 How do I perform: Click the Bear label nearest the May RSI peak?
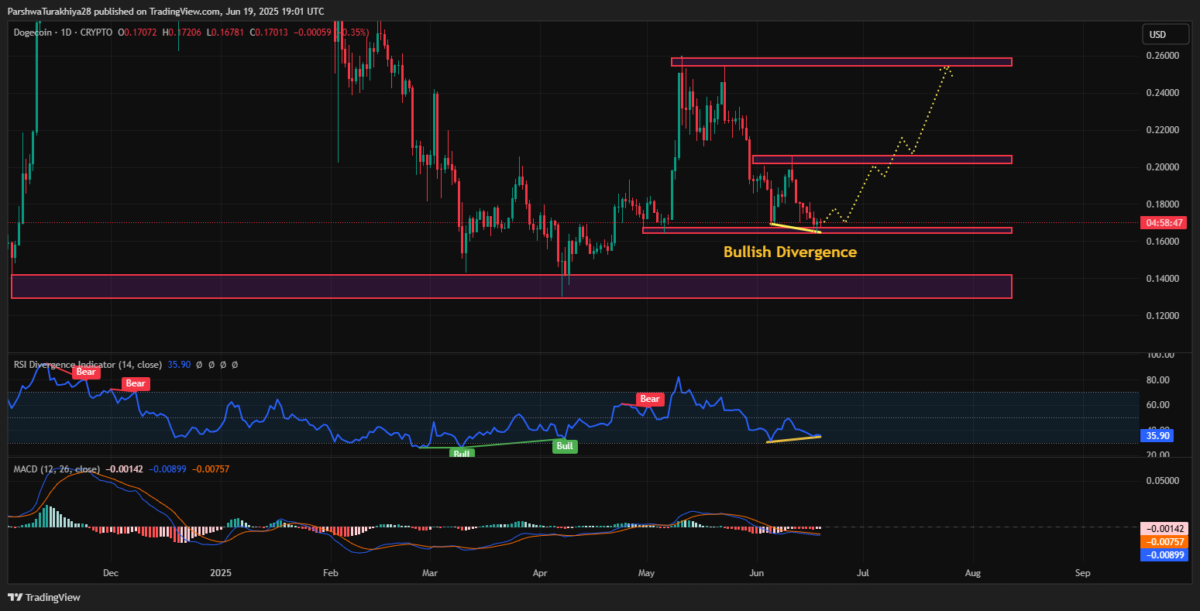pyautogui.click(x=651, y=399)
